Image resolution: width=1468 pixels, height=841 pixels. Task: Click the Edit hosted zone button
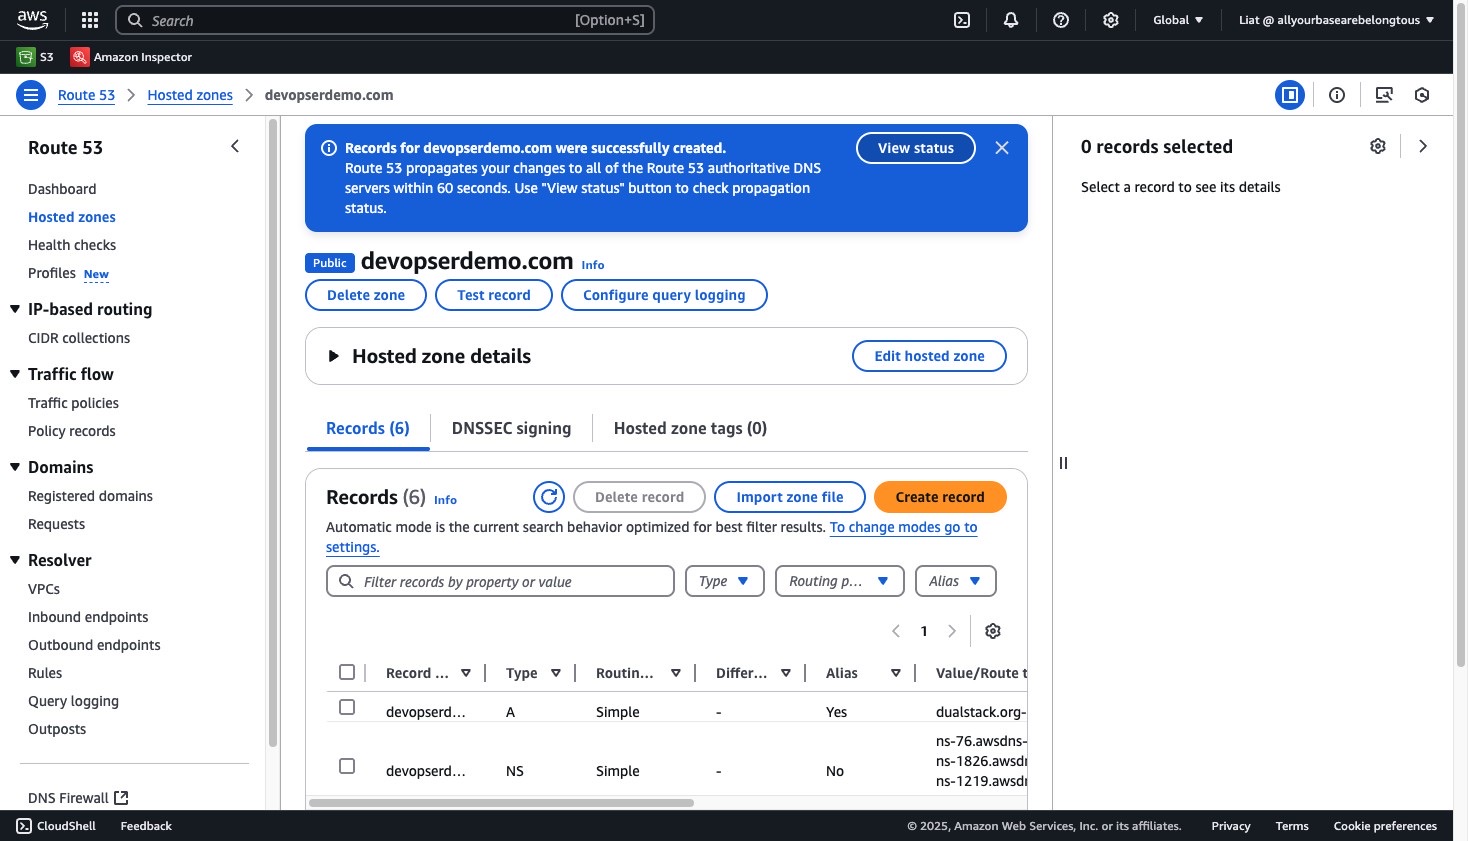point(929,356)
